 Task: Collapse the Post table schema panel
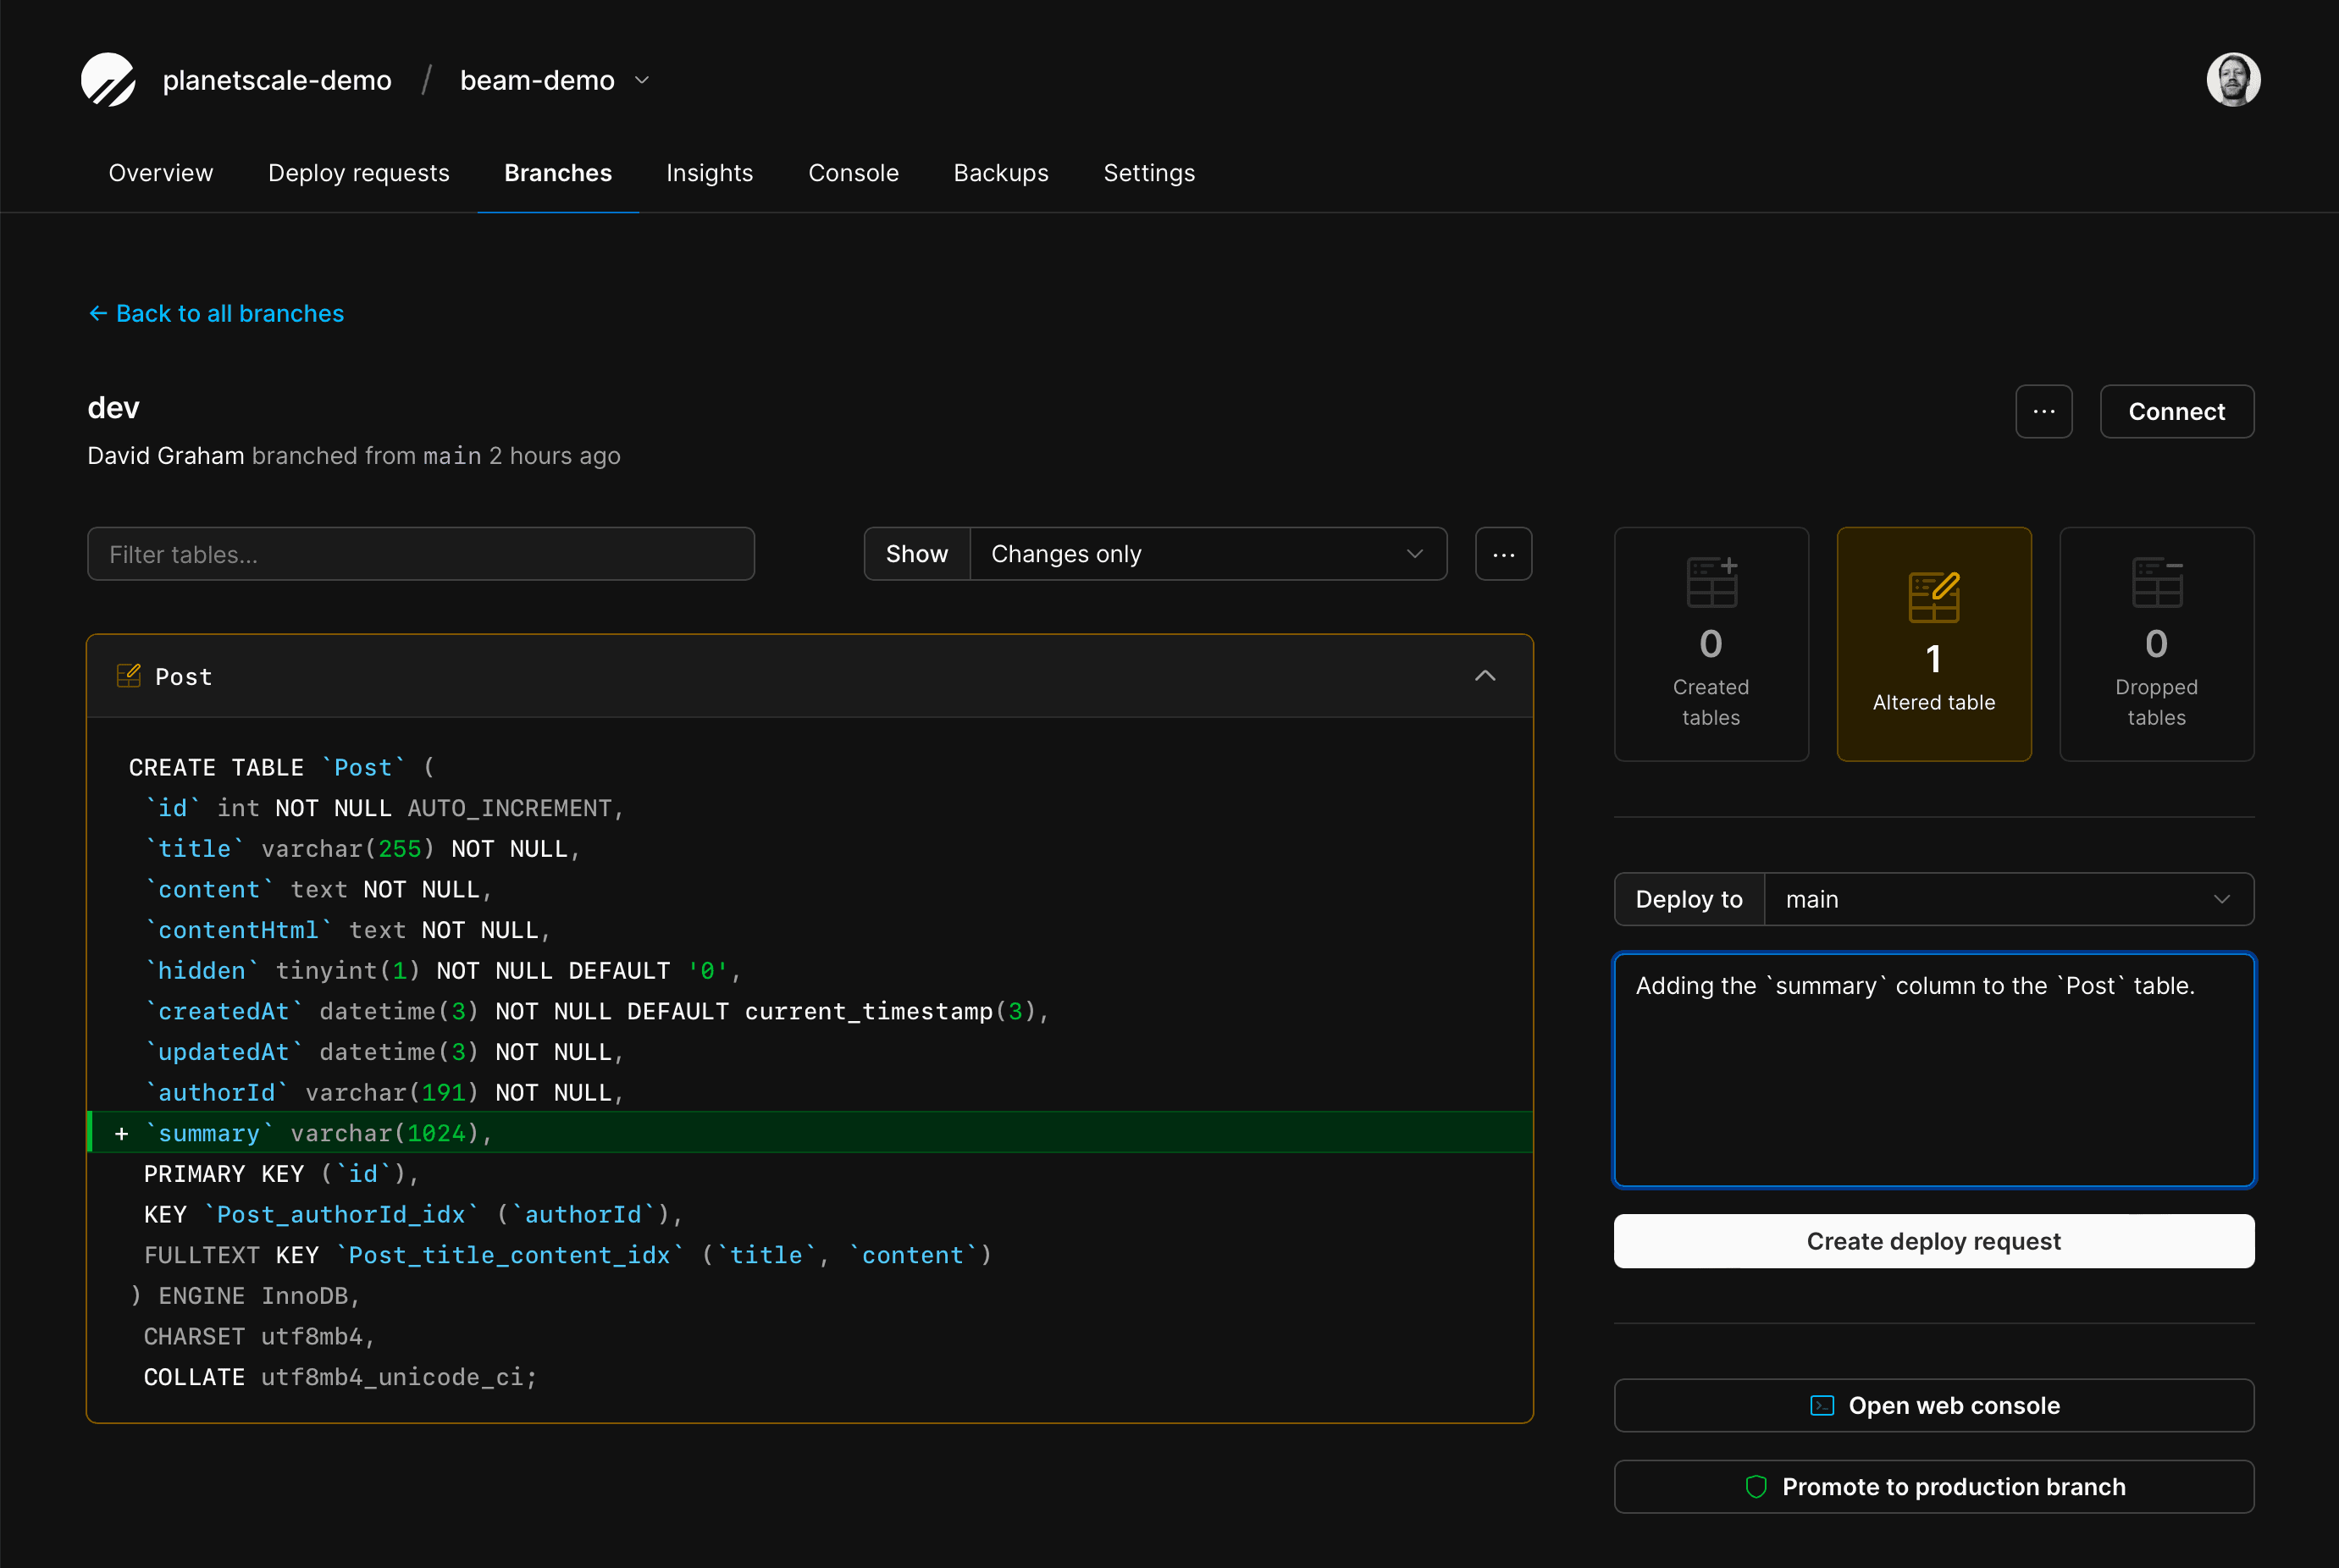pyautogui.click(x=1485, y=676)
